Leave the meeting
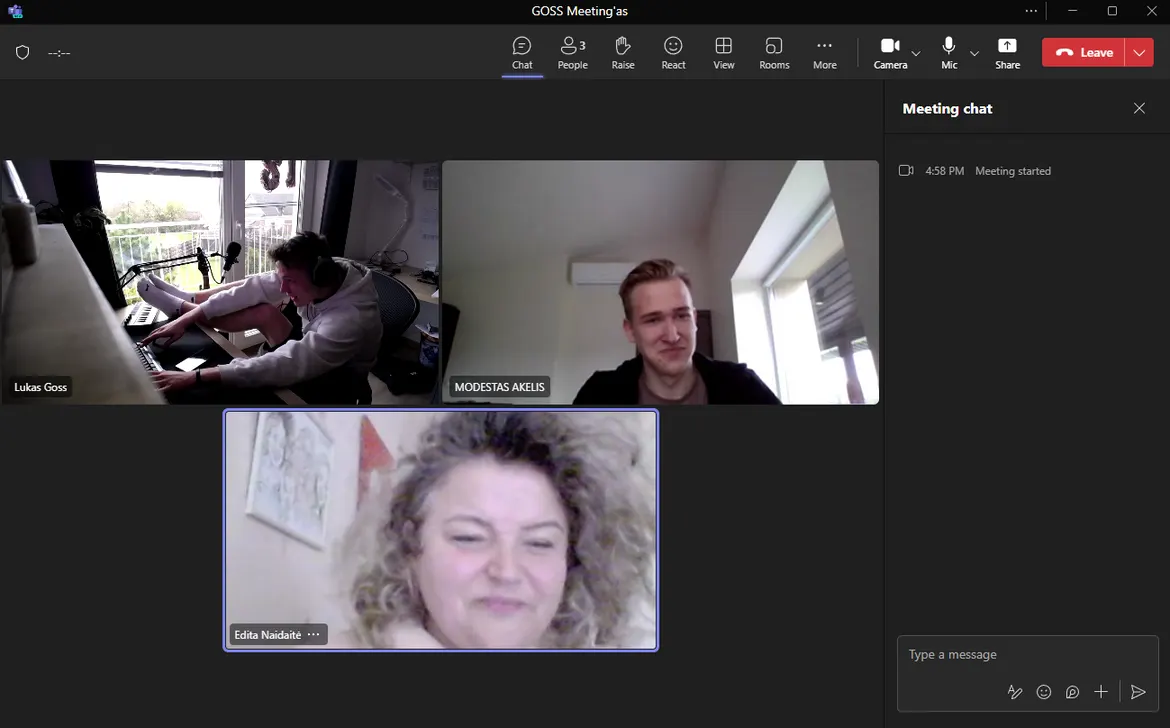Screen dimensions: 1170x728 coord(1083,52)
